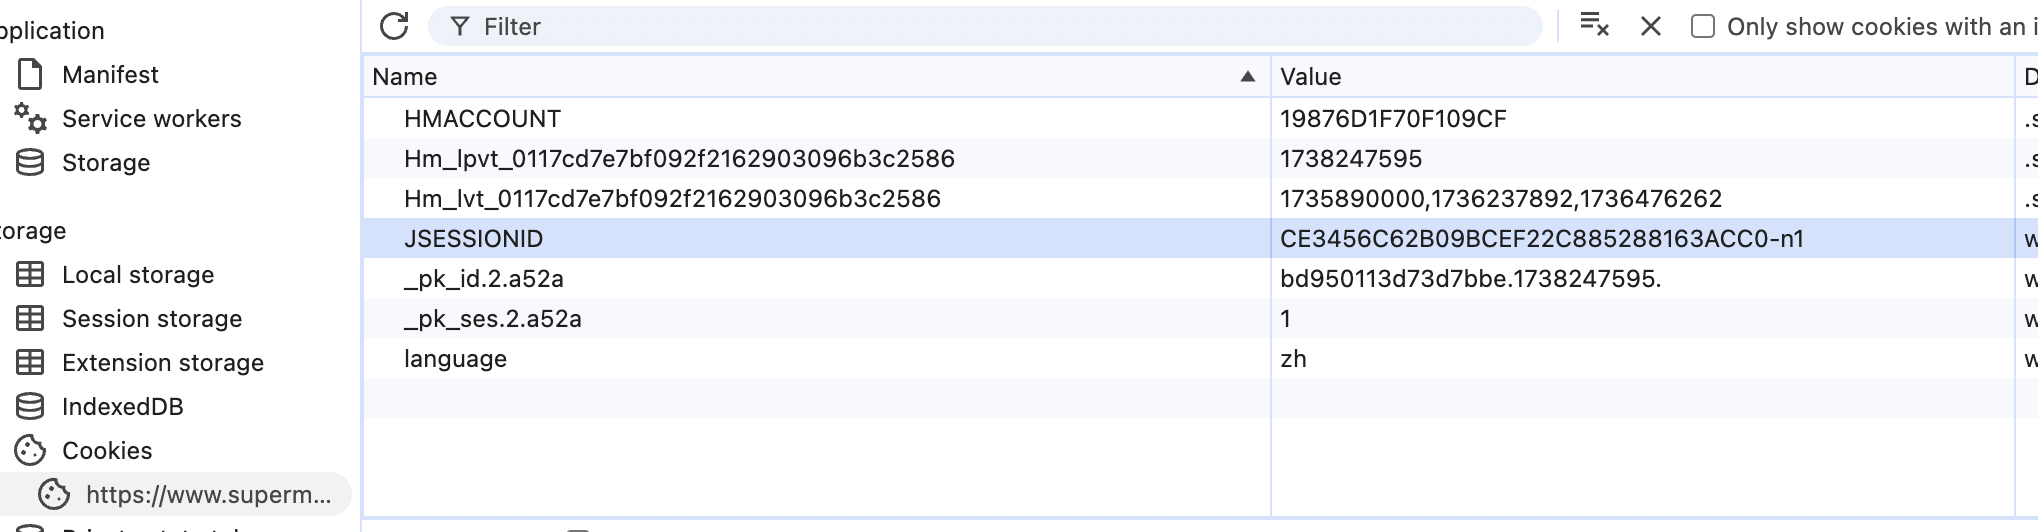2038x532 pixels.
Task: Click the Local storage table icon
Action: 31,275
